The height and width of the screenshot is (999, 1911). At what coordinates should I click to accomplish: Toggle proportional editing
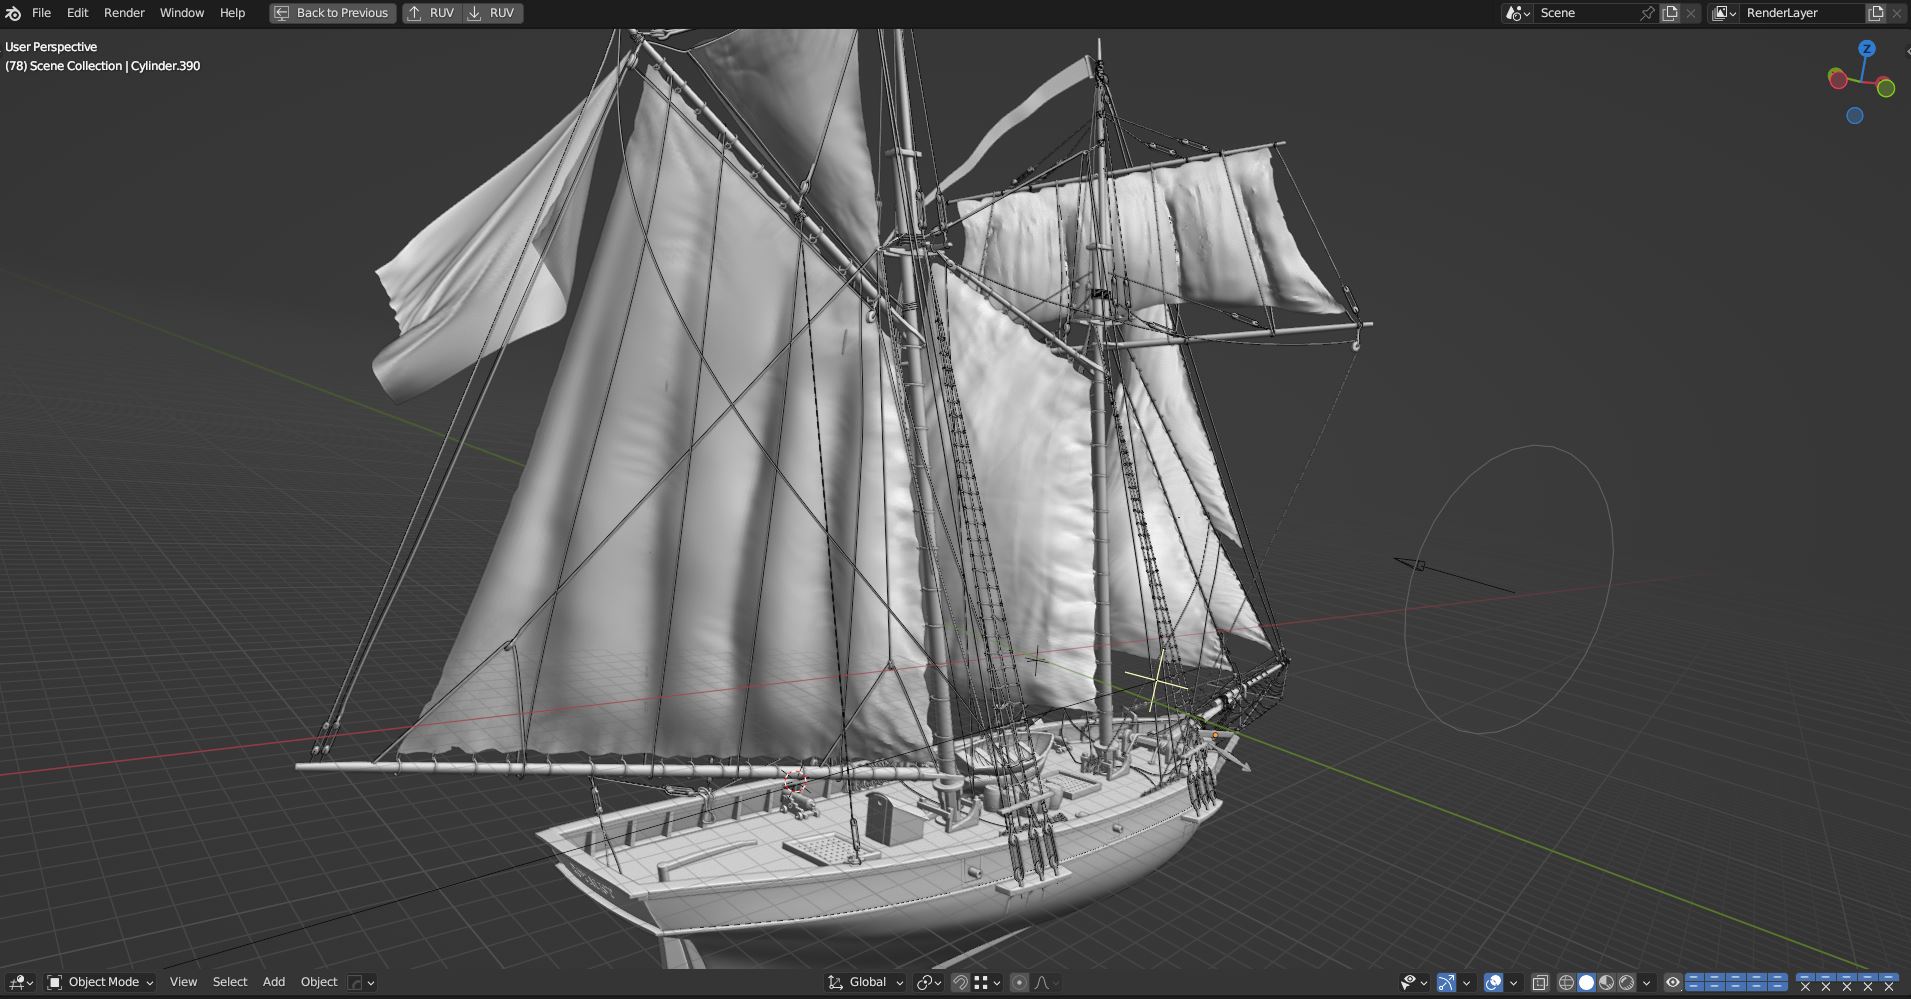click(1019, 982)
